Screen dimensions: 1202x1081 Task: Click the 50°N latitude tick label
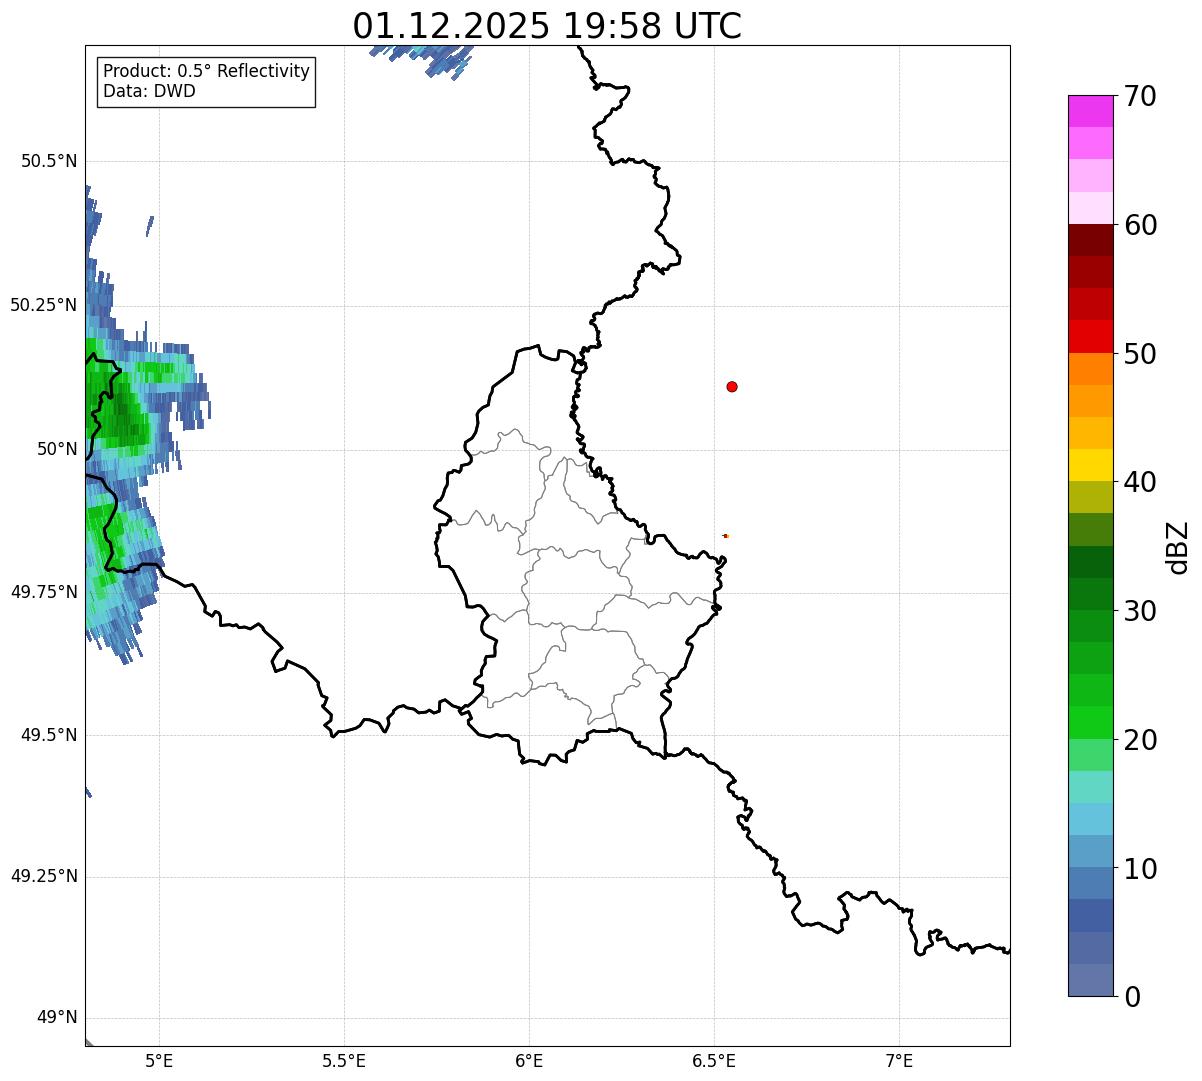(57, 449)
